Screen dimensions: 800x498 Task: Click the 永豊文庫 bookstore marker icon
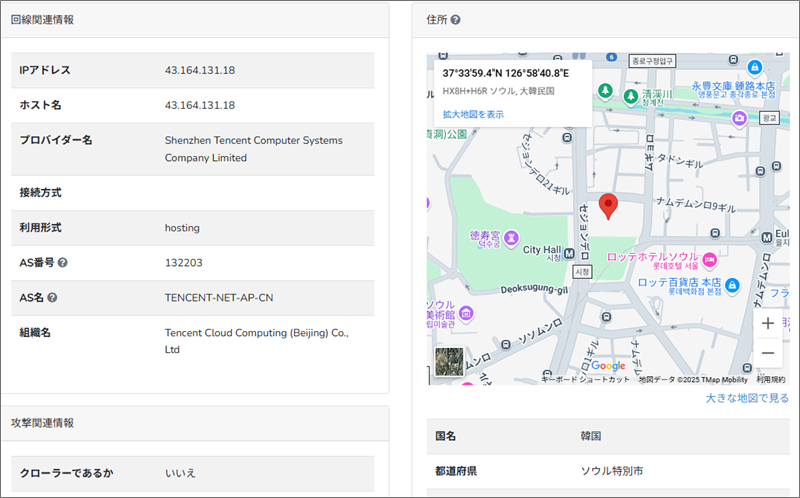(x=755, y=67)
